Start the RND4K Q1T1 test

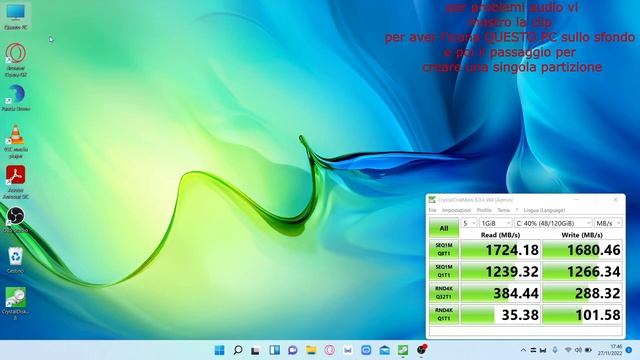[x=444, y=314]
